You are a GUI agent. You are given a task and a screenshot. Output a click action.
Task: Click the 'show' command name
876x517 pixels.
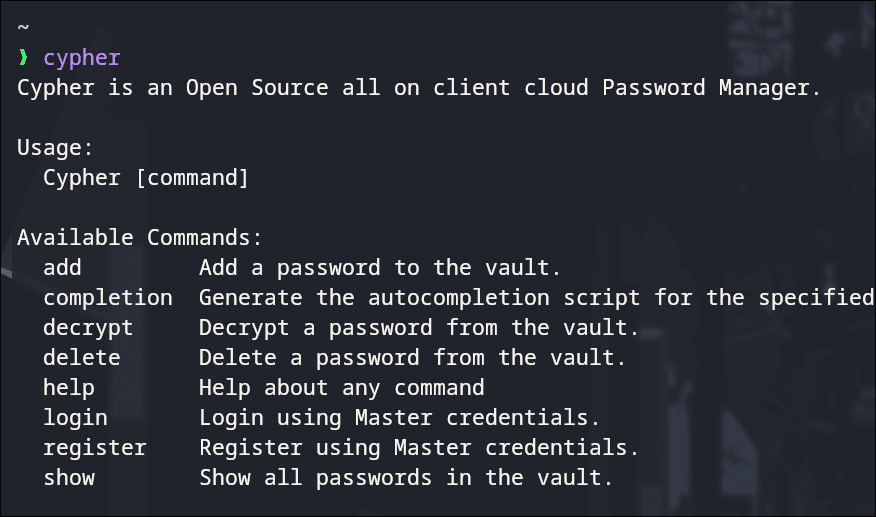click(x=68, y=478)
